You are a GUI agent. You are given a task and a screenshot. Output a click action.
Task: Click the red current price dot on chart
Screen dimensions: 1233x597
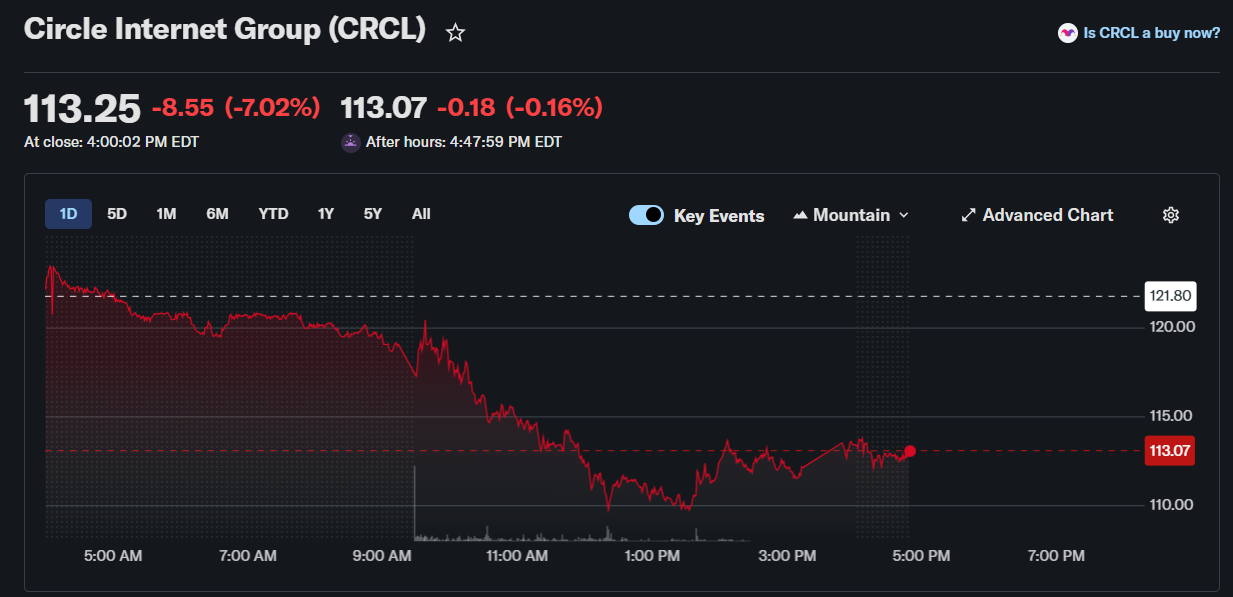[x=909, y=451]
